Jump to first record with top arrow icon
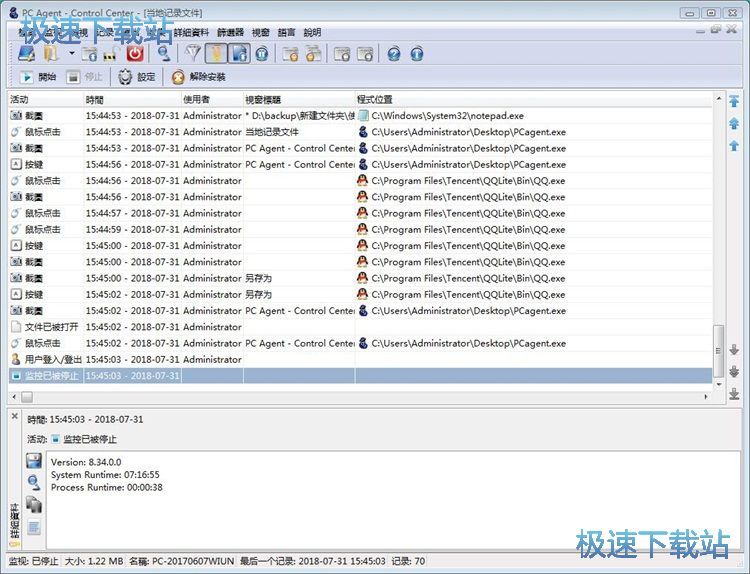This screenshot has width=750, height=574. 734,101
